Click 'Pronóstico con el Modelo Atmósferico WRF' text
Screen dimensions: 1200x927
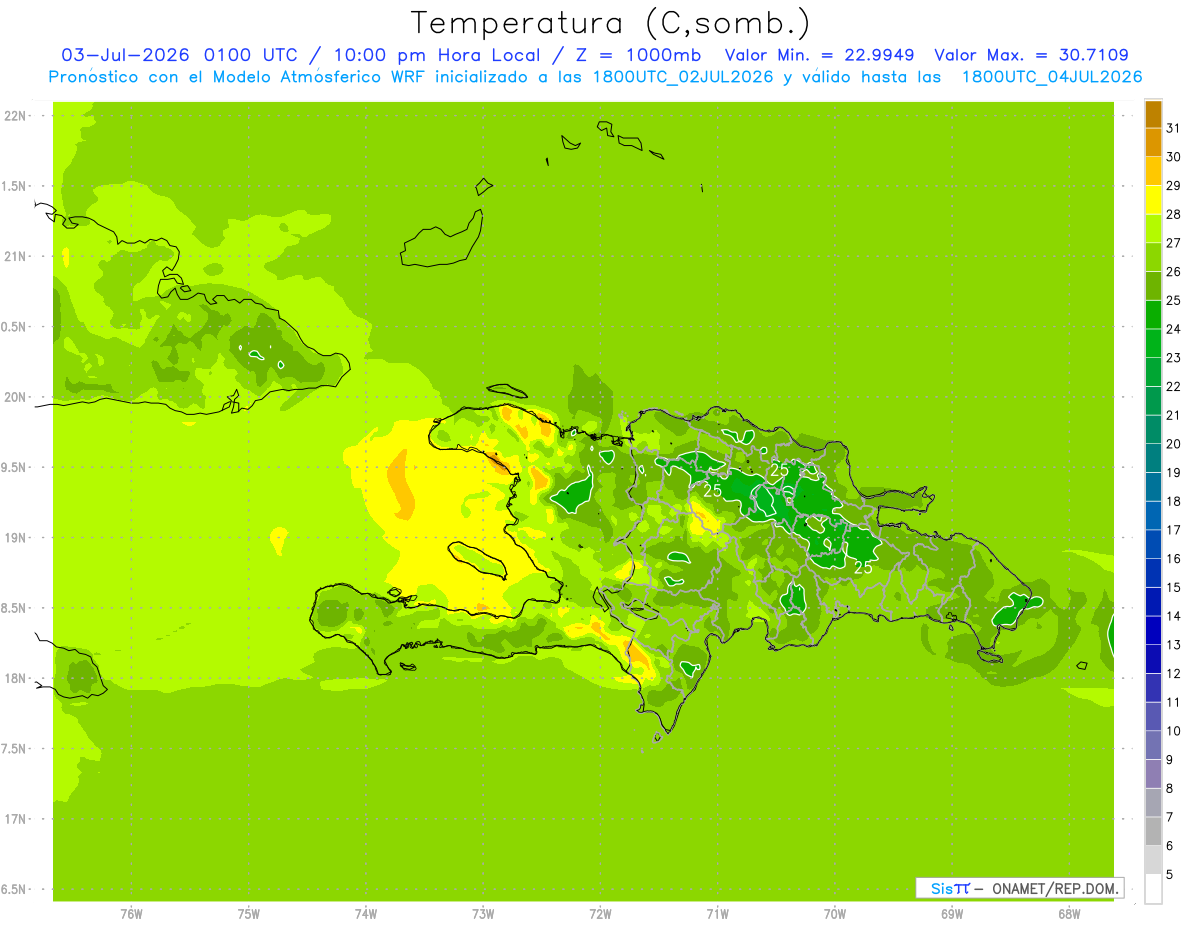pyautogui.click(x=237, y=77)
